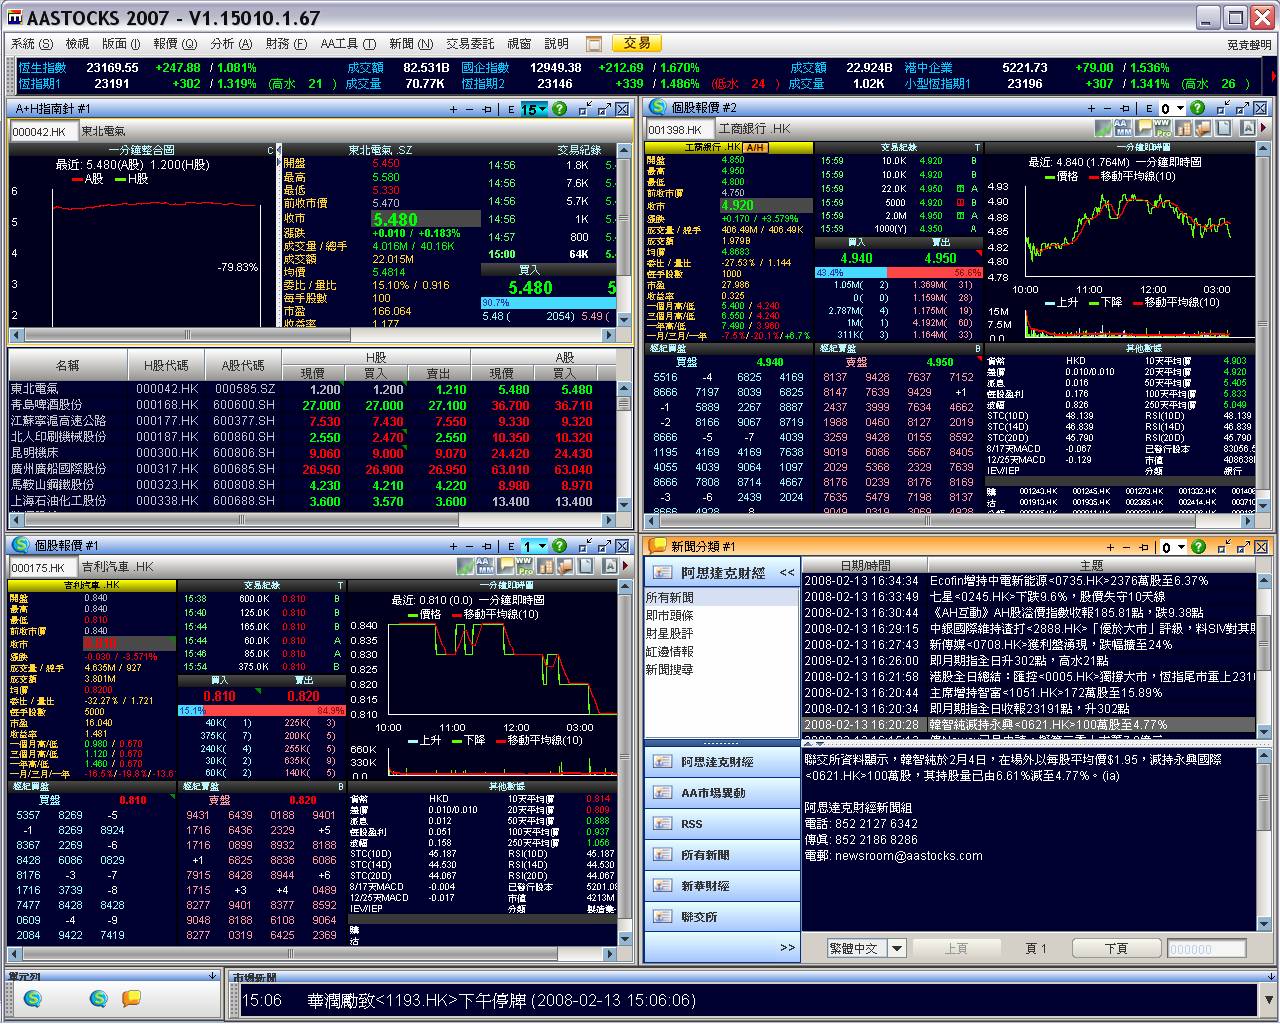Click the A document icon in 個股報價 #1
The image size is (1280, 1024).
pyautogui.click(x=610, y=566)
